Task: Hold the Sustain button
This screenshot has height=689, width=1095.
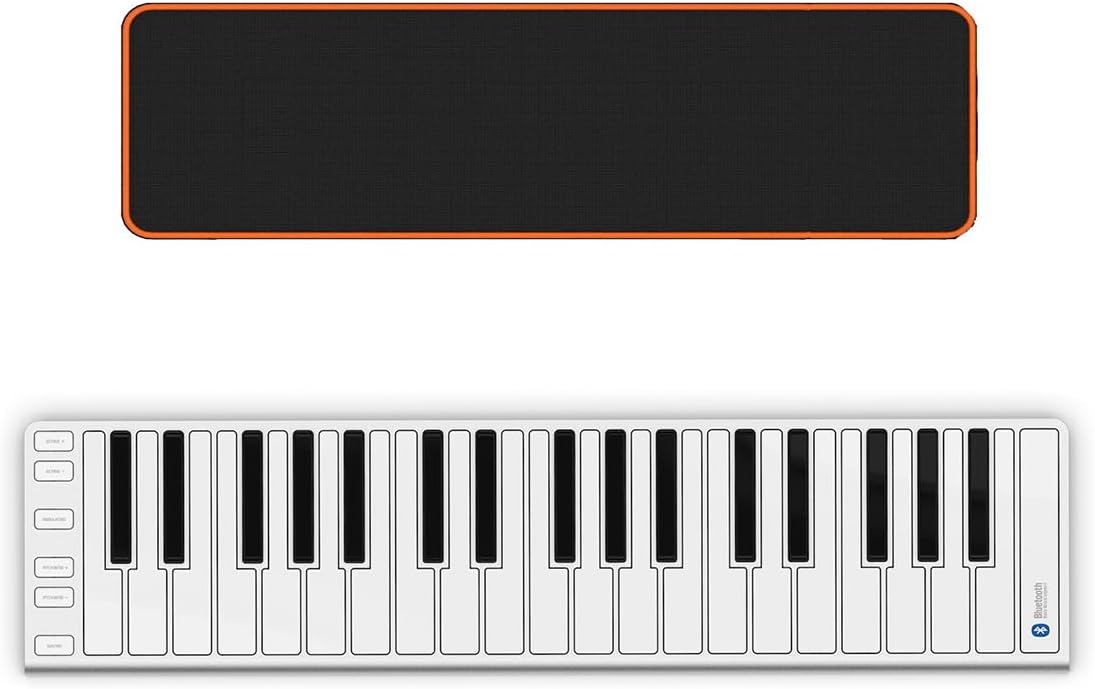Action: click(54, 646)
